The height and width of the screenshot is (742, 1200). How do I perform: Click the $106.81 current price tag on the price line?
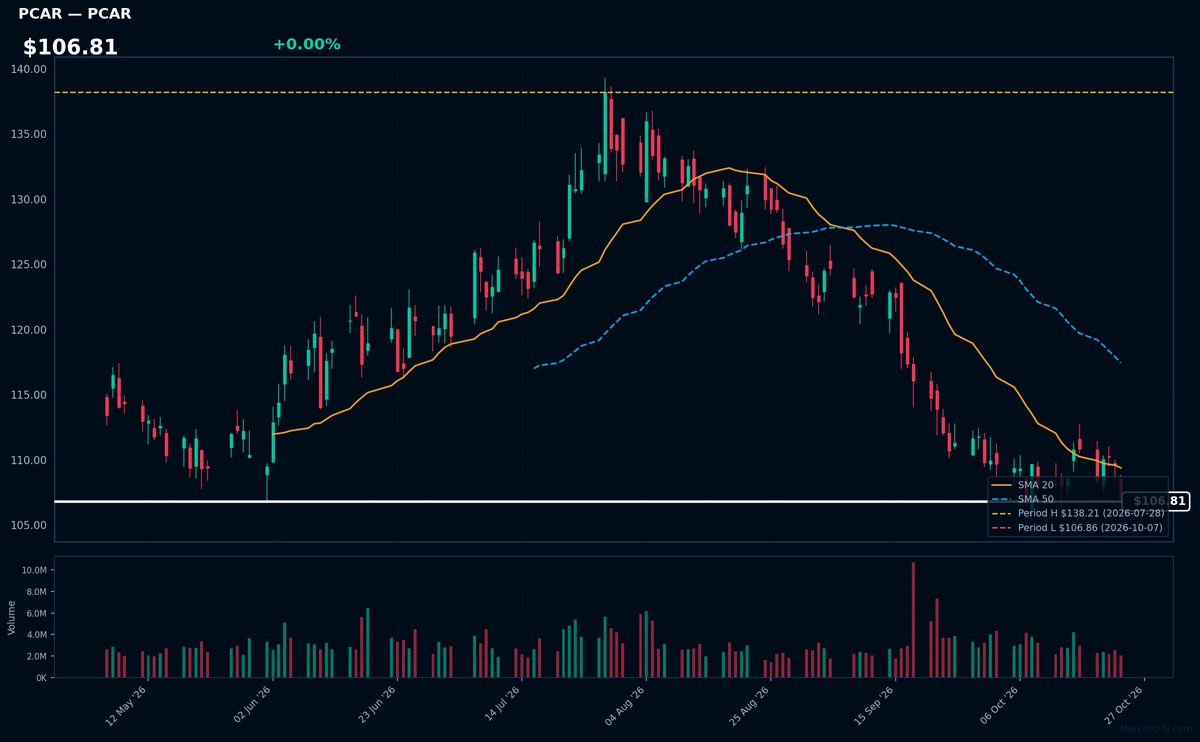click(x=1156, y=501)
